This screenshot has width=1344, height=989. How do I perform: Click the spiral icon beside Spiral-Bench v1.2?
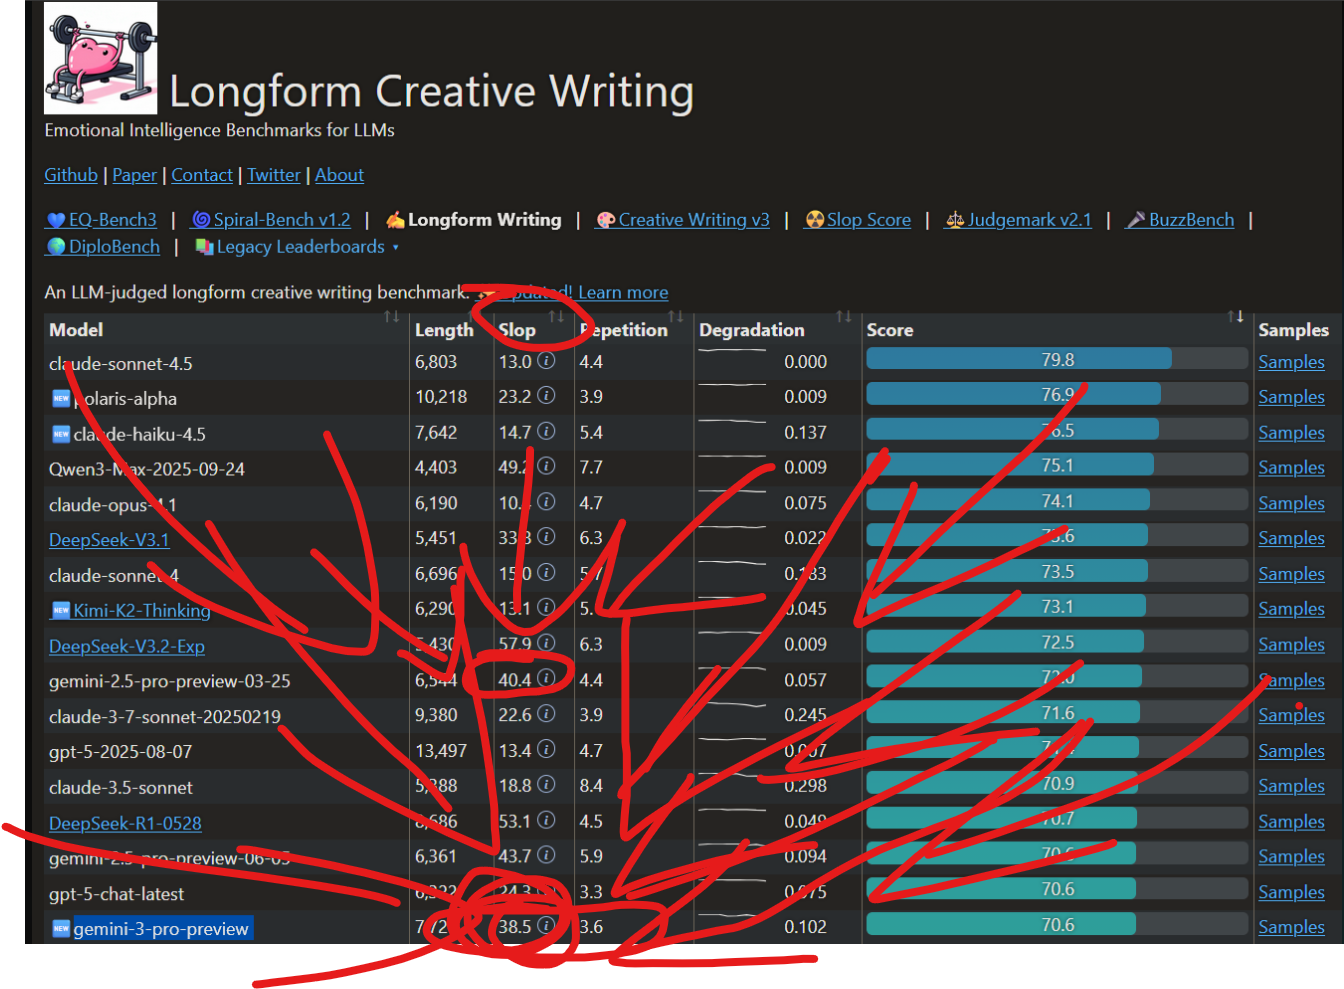[201, 220]
